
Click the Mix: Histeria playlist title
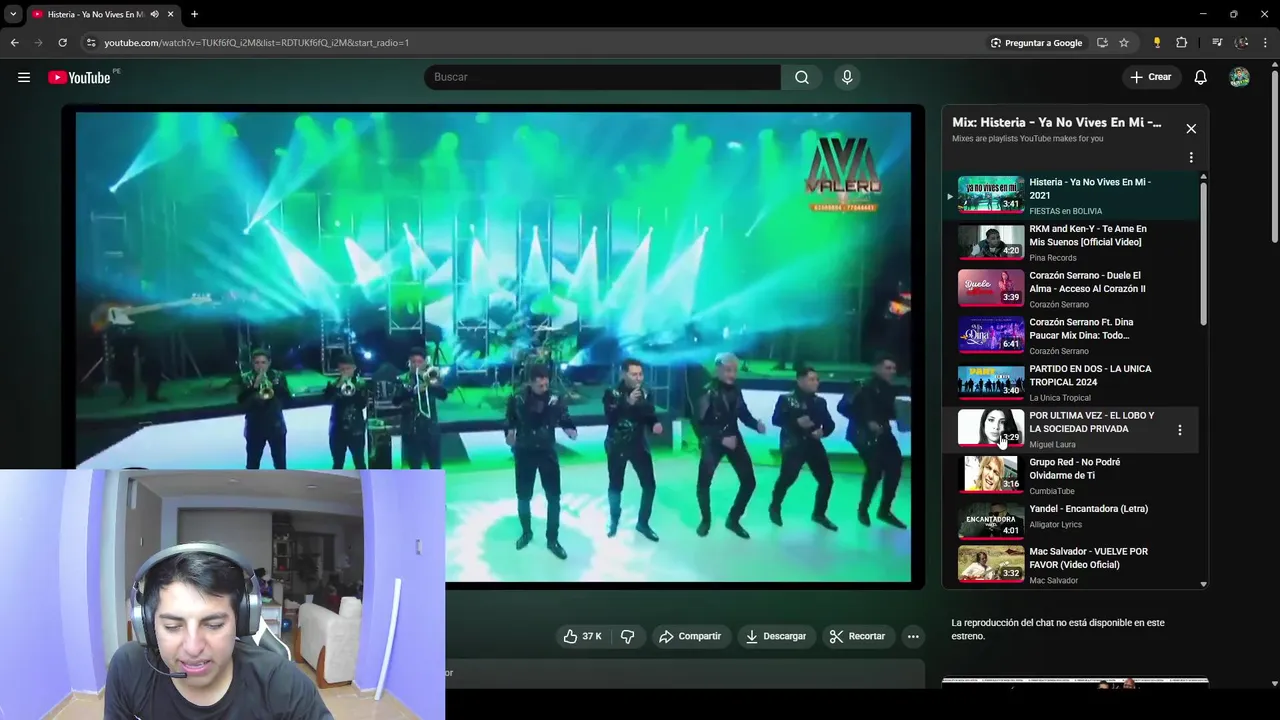point(1056,122)
